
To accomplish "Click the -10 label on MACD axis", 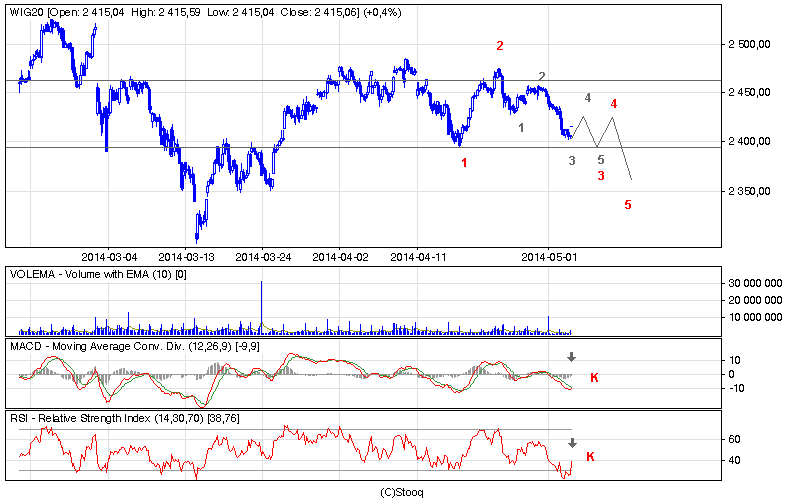I will point(735,388).
